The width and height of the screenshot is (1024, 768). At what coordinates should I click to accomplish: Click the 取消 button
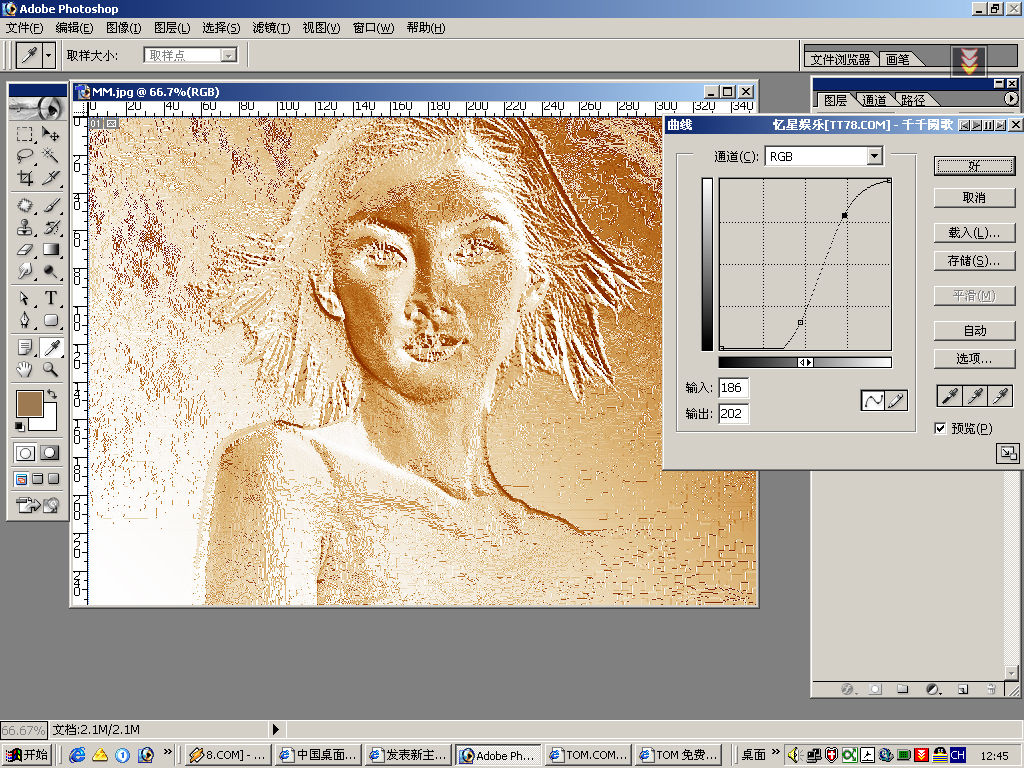[974, 197]
